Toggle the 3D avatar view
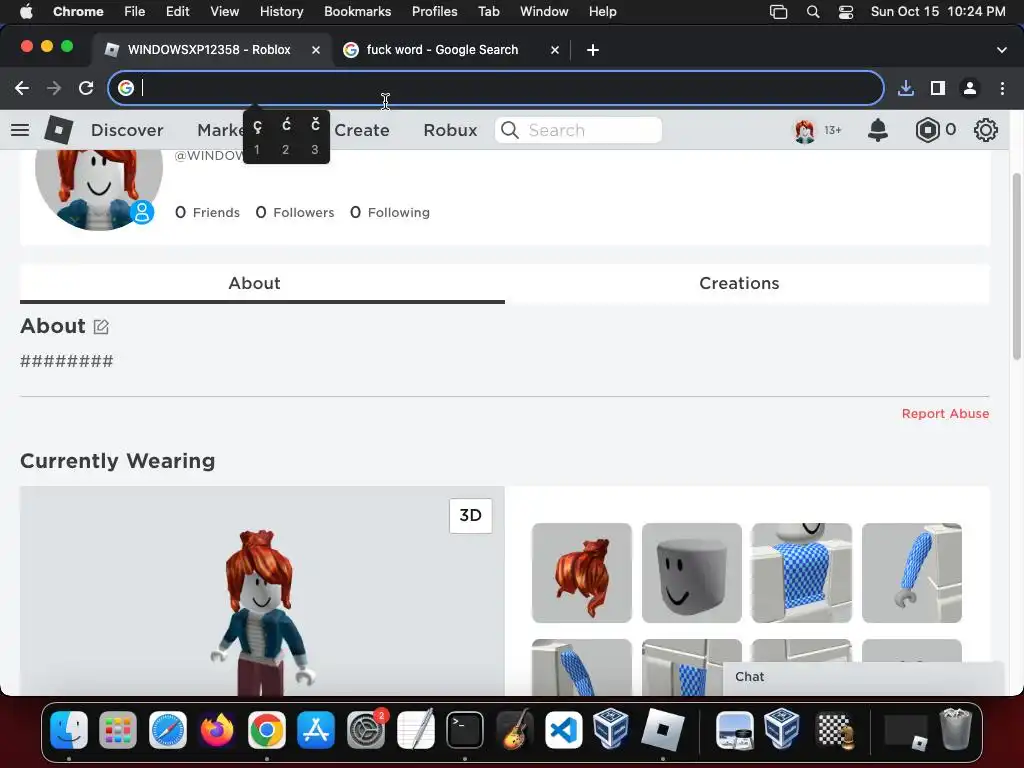Viewport: 1024px width, 768px height. [470, 515]
